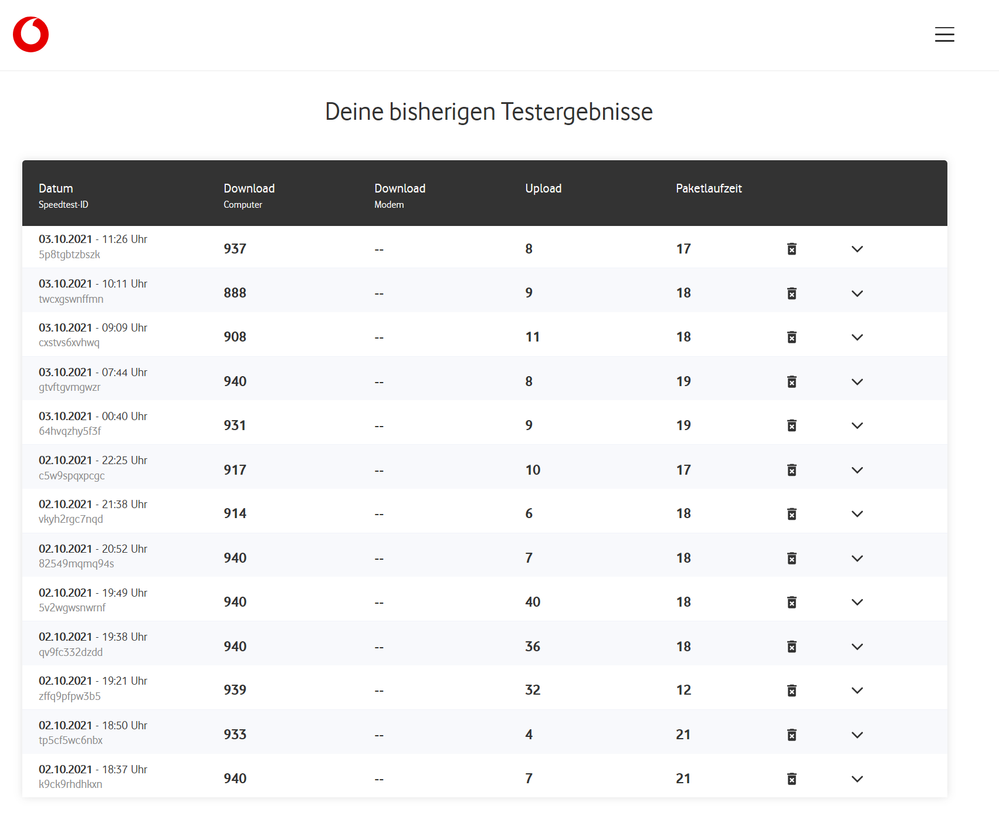Delete the last test result k9ck9rhdhkxn
The height and width of the screenshot is (825, 999).
click(791, 779)
